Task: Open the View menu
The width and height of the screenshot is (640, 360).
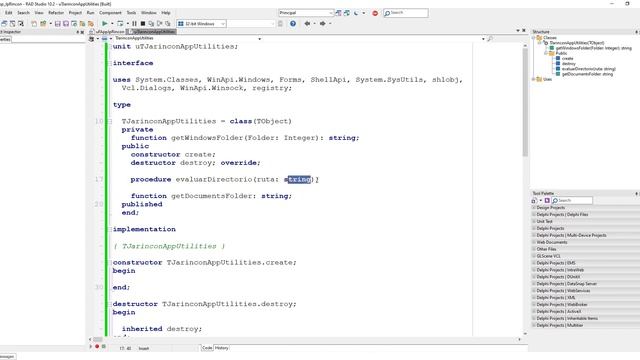Action: point(39,13)
